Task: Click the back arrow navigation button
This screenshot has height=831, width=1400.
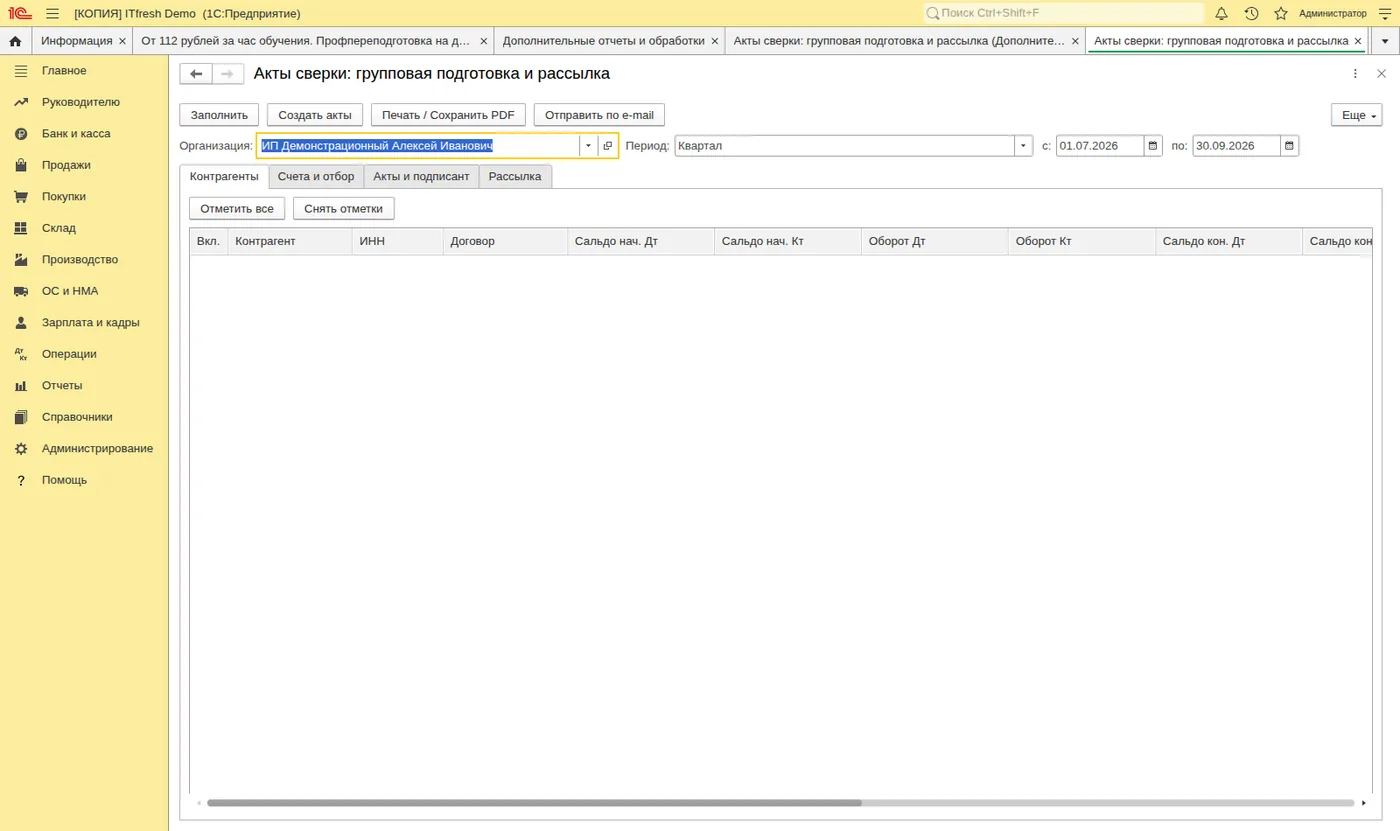Action: pyautogui.click(x=196, y=74)
